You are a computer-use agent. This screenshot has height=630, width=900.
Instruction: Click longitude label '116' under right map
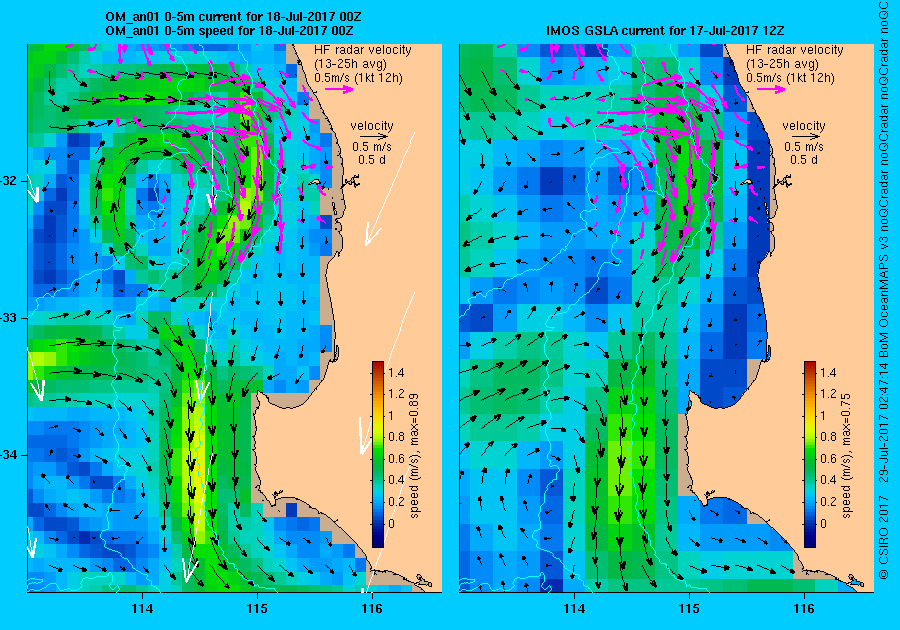click(804, 609)
